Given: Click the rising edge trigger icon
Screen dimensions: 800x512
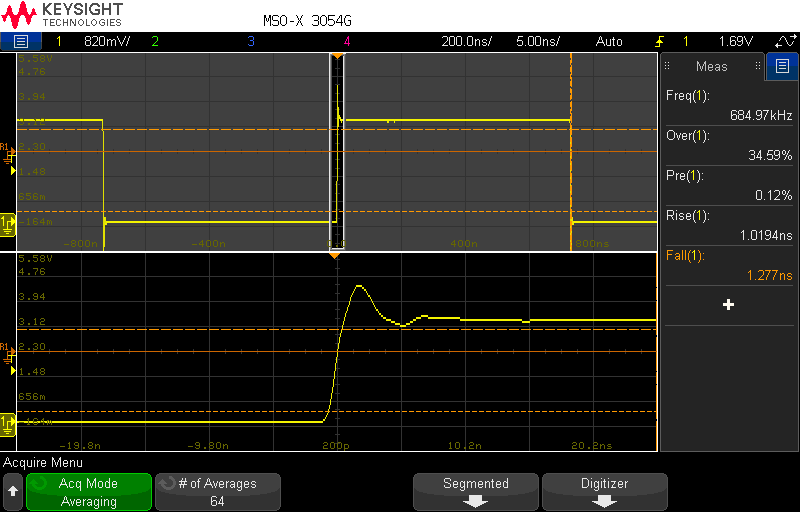Looking at the screenshot, I should point(660,42).
